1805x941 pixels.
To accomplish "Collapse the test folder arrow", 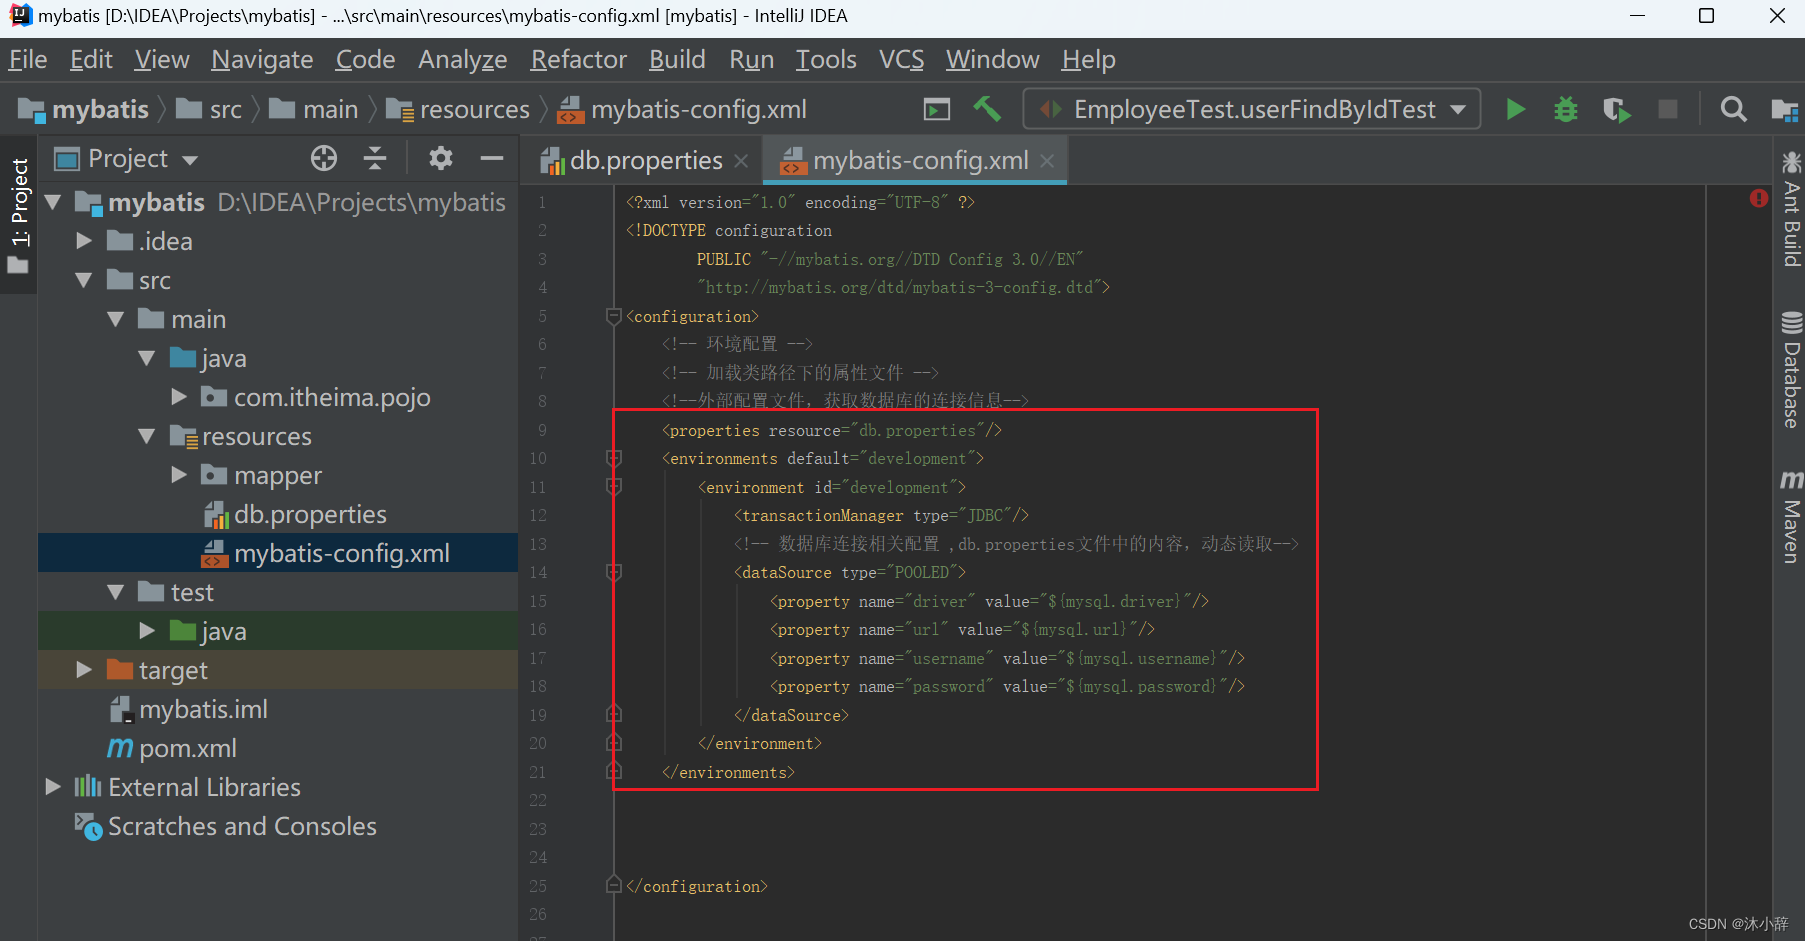I will click(115, 592).
